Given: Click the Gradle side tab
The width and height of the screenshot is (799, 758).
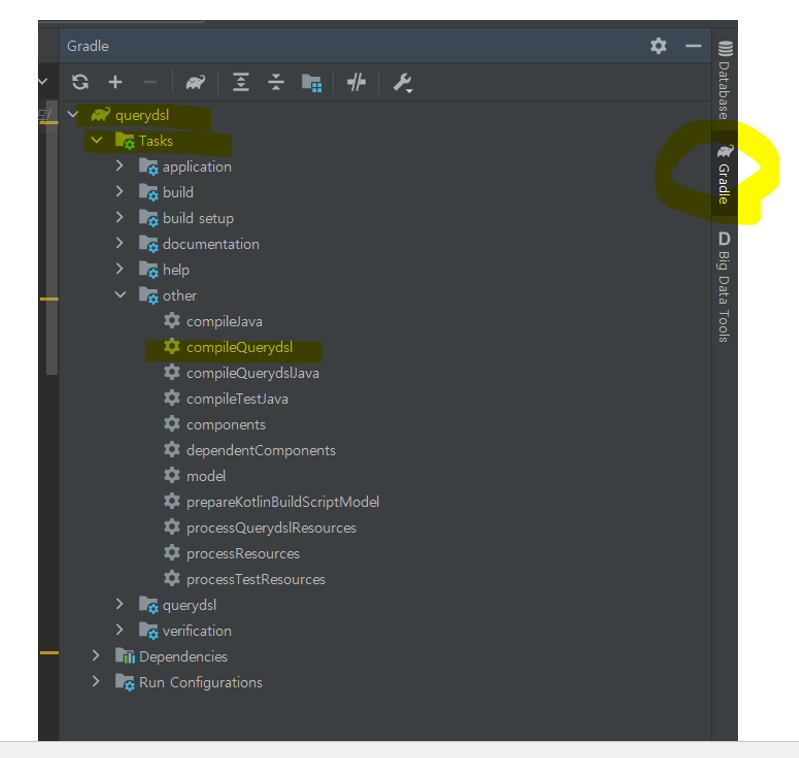Looking at the screenshot, I should click(724, 174).
